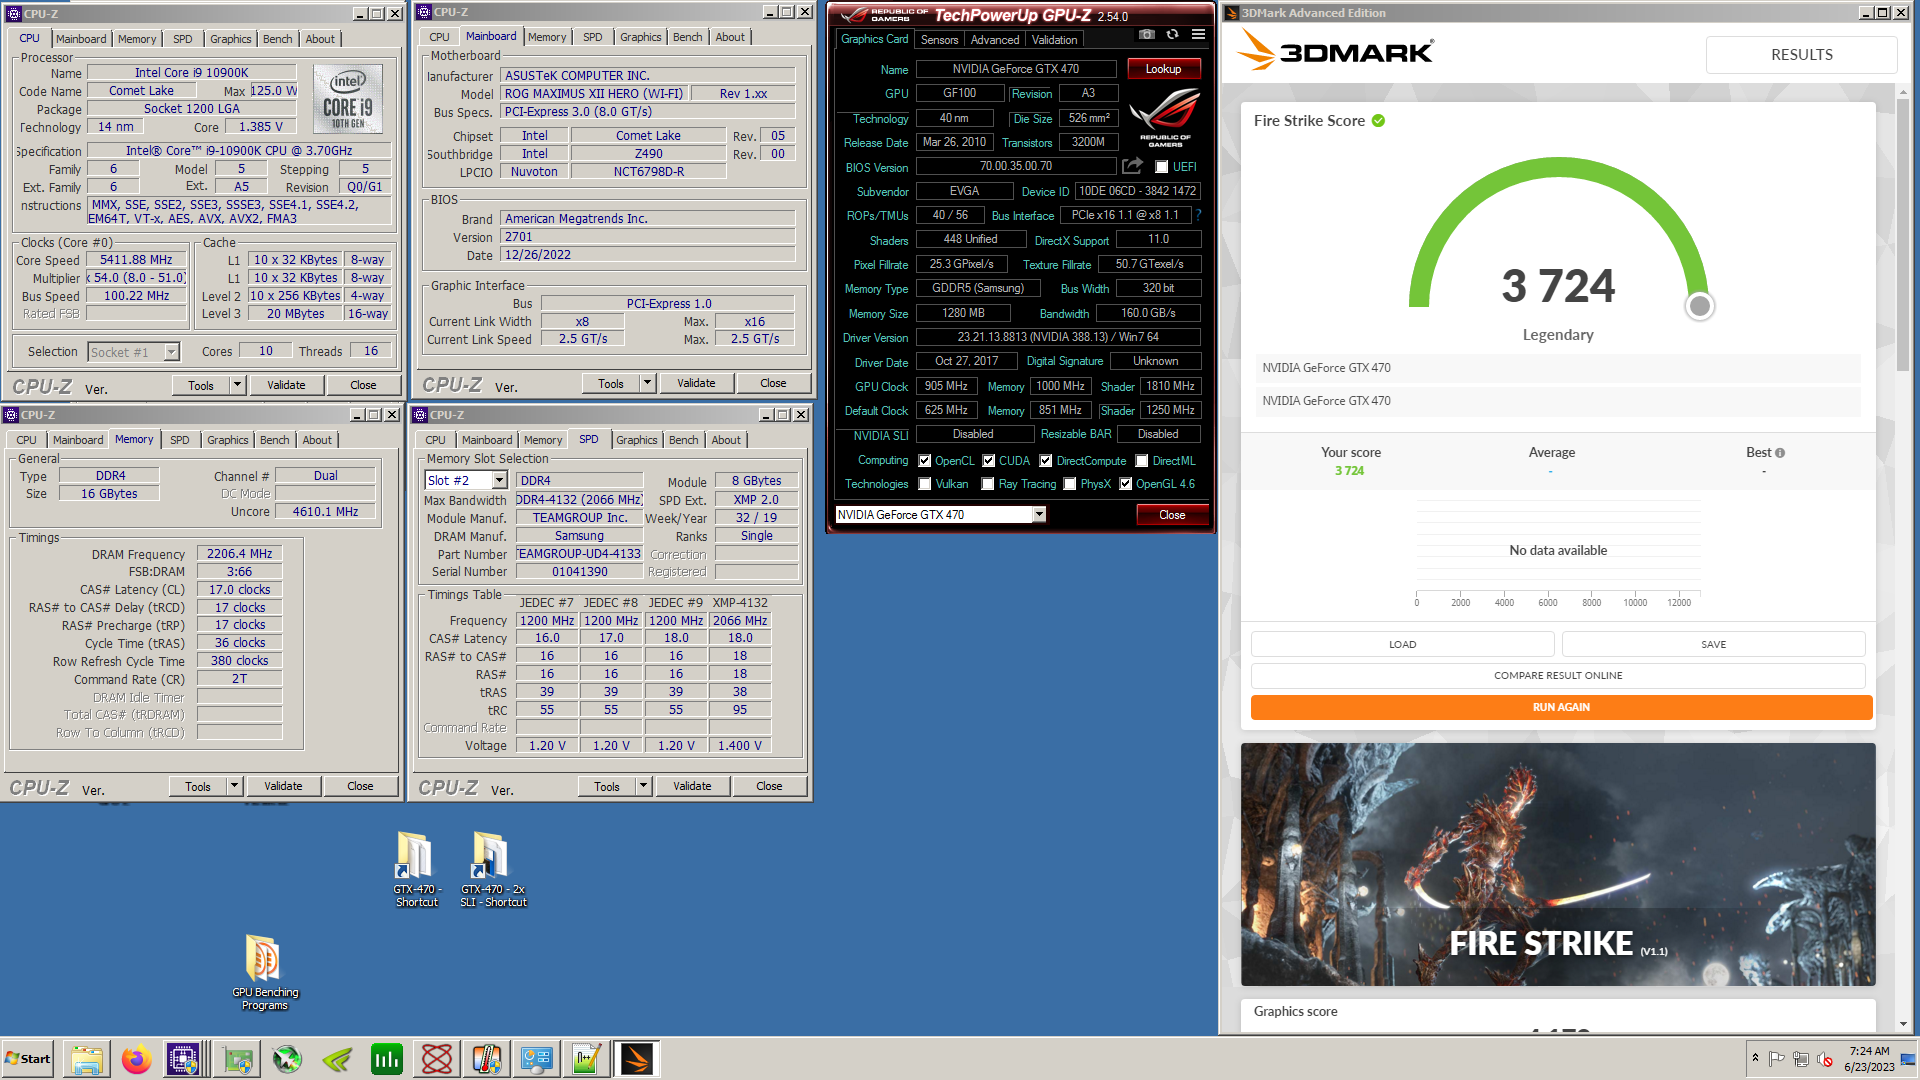Viewport: 1920px width, 1080px height.
Task: Click the LOAD button in 3DMark
Action: point(1402,644)
